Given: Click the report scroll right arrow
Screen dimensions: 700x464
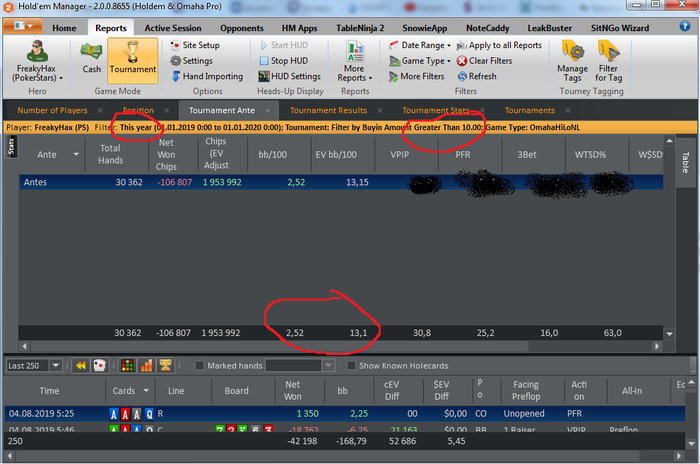Looking at the screenshot, I should [x=656, y=346].
